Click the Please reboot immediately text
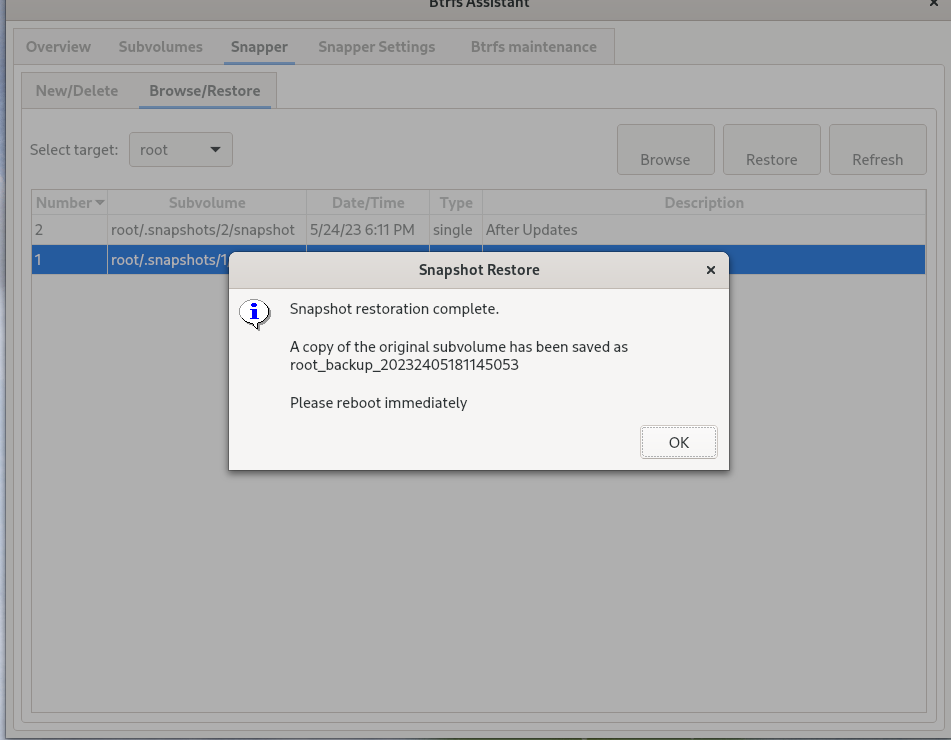 pyautogui.click(x=378, y=403)
